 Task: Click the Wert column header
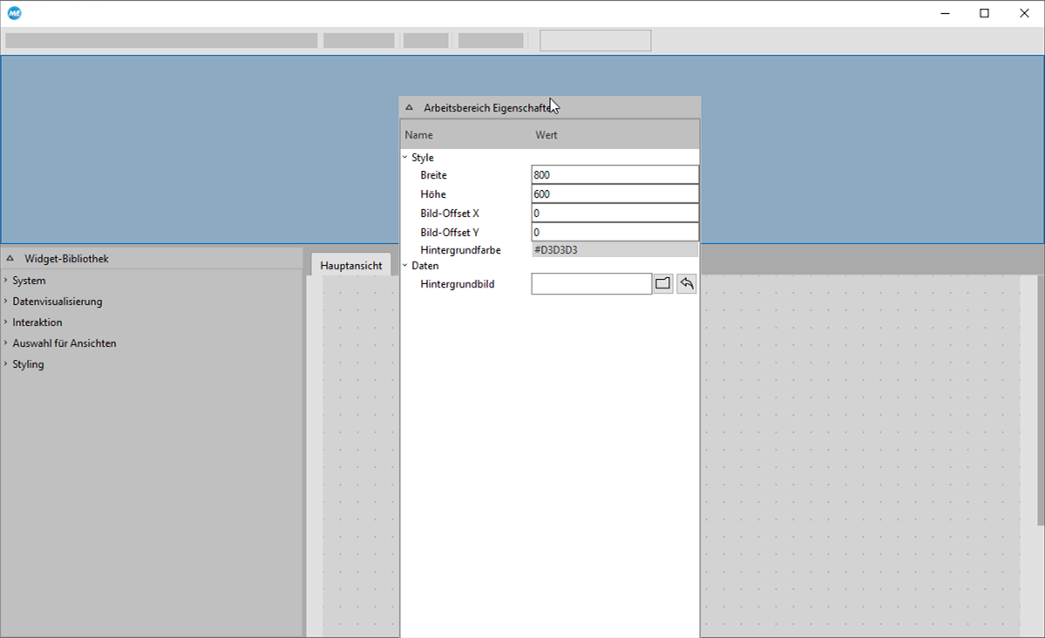pos(546,135)
